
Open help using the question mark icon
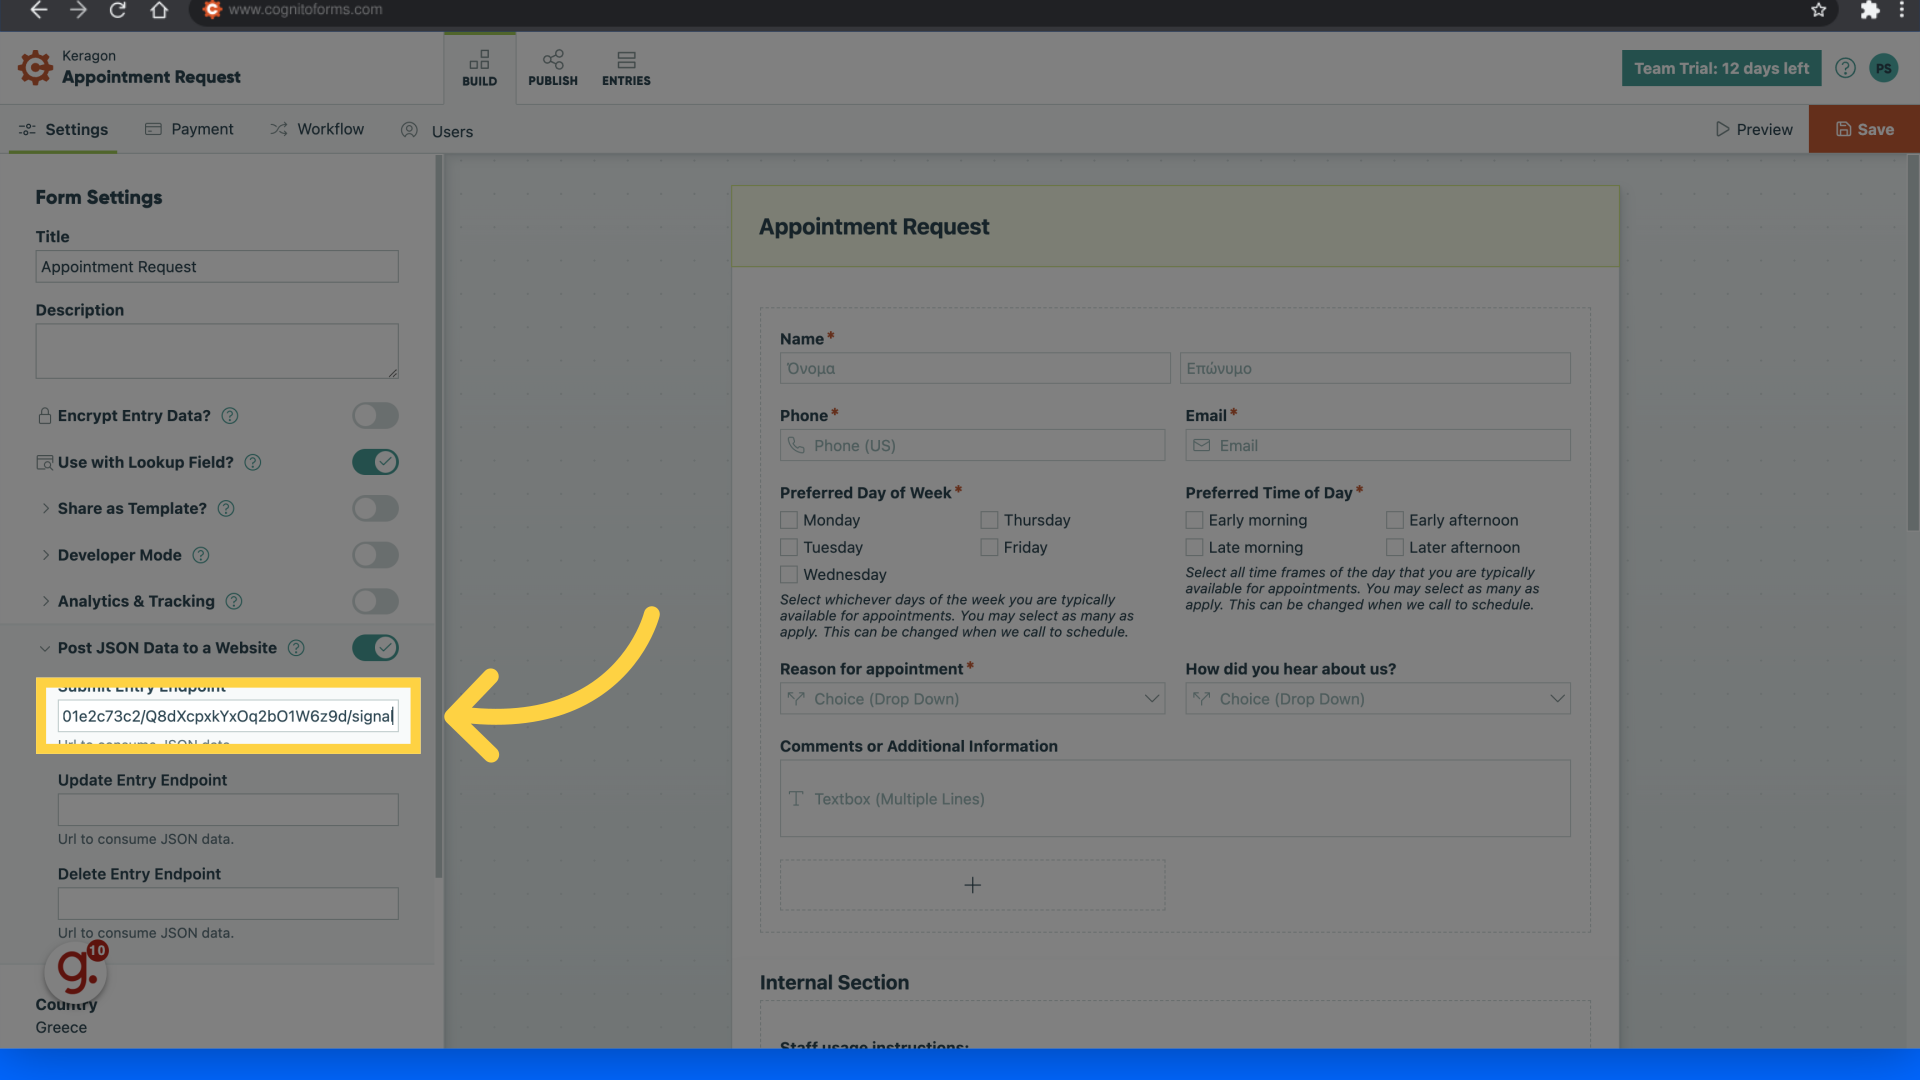click(x=1845, y=68)
